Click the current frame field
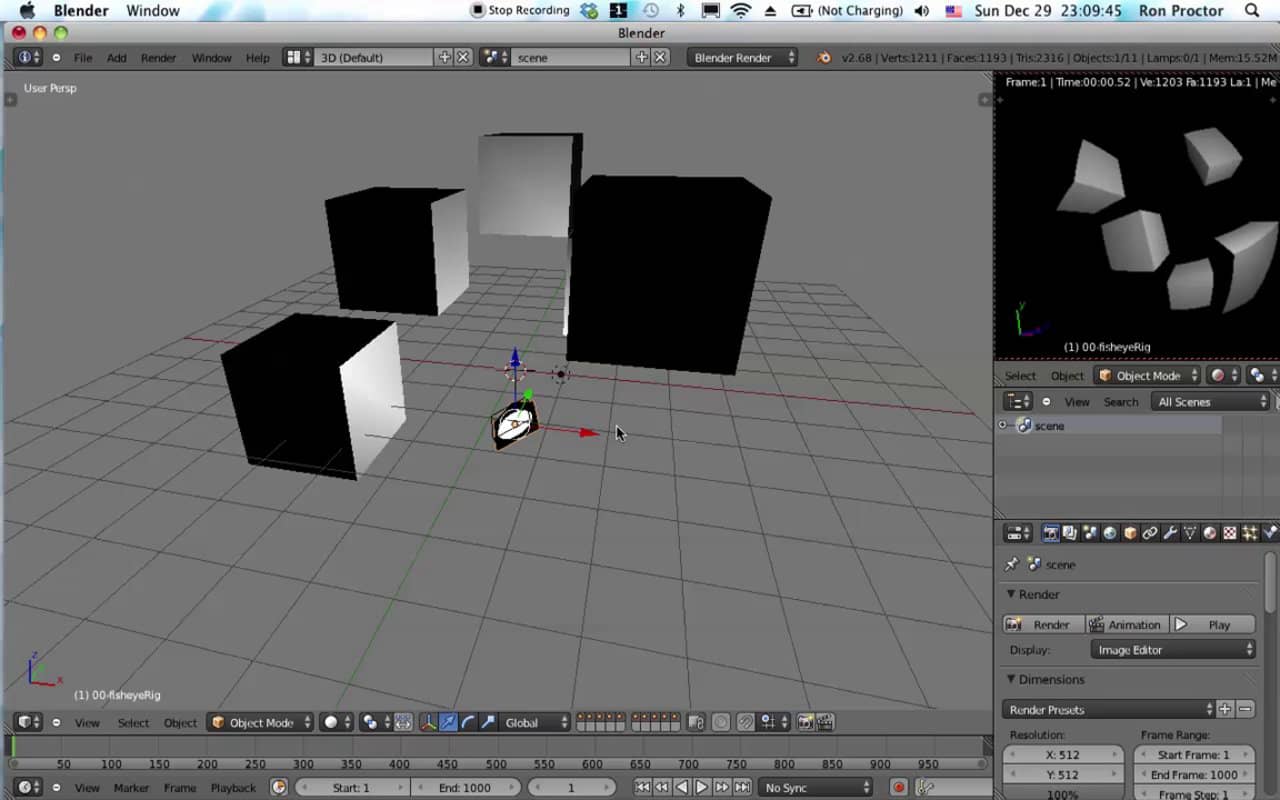 tap(571, 787)
